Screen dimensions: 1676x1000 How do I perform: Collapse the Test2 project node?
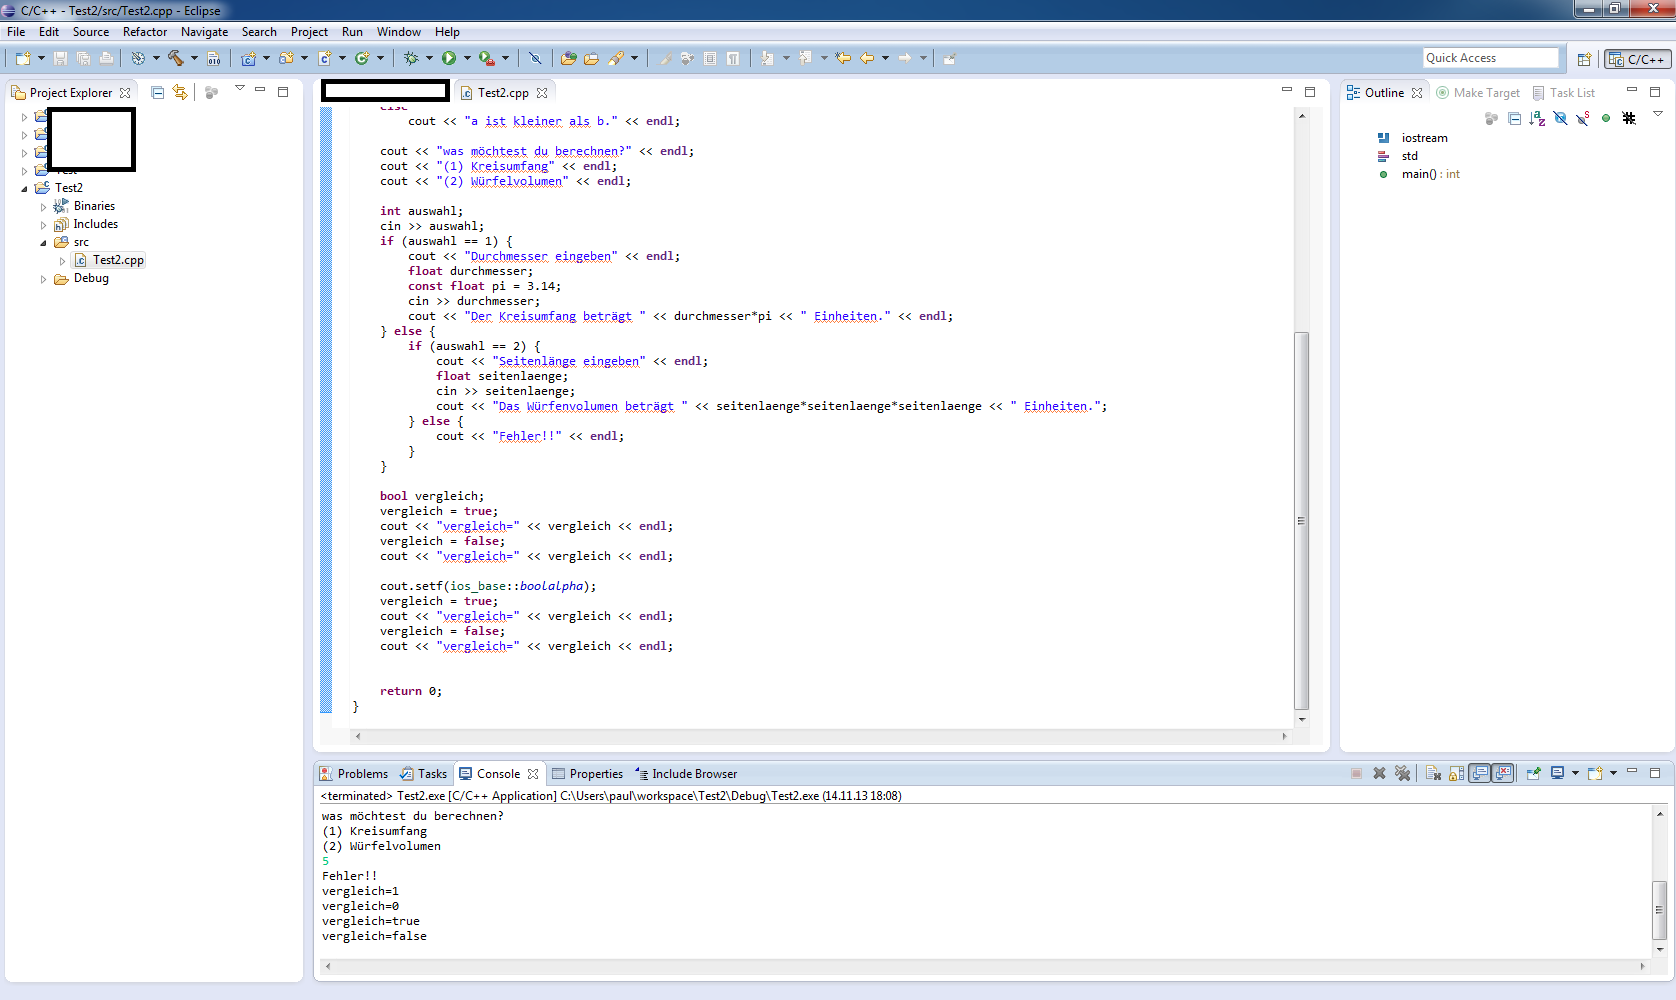(25, 188)
